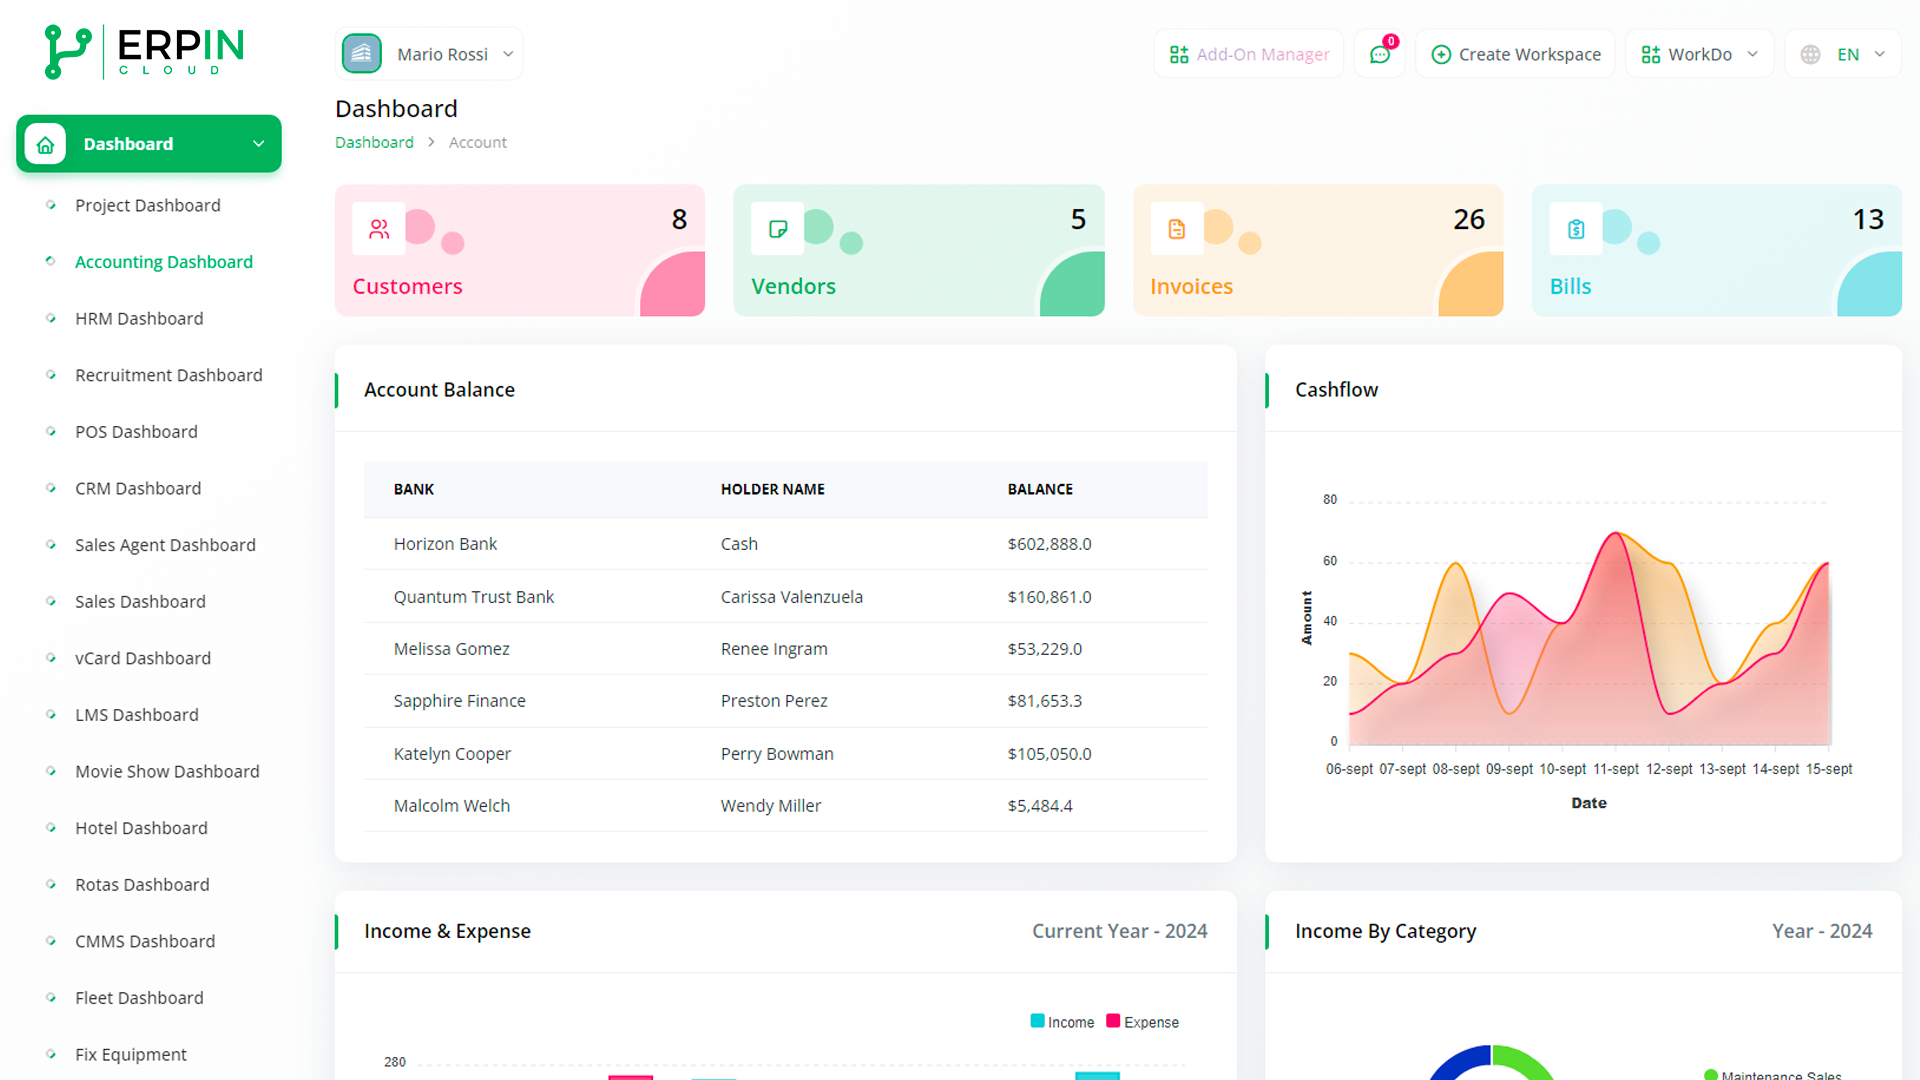Click the HOLDER NAME column header
The width and height of the screenshot is (1920, 1080).
(x=773, y=489)
